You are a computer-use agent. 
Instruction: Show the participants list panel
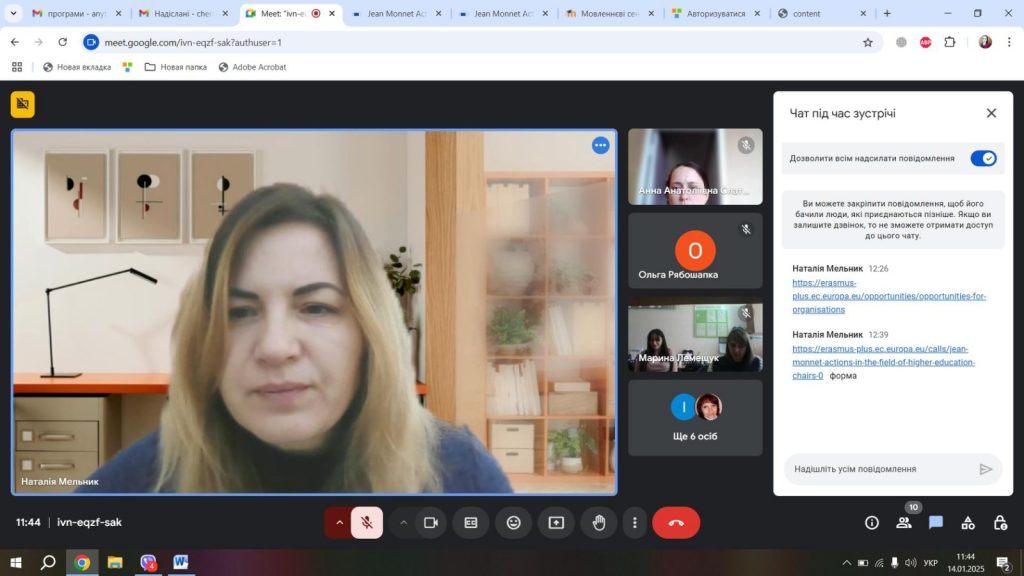[x=904, y=522]
